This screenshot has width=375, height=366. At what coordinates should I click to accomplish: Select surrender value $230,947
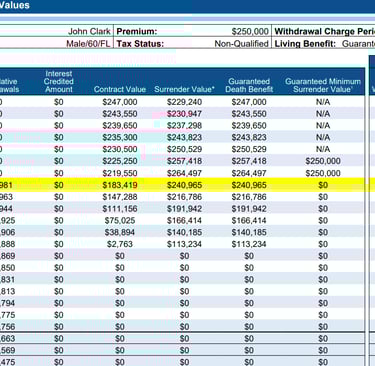pyautogui.click(x=184, y=114)
